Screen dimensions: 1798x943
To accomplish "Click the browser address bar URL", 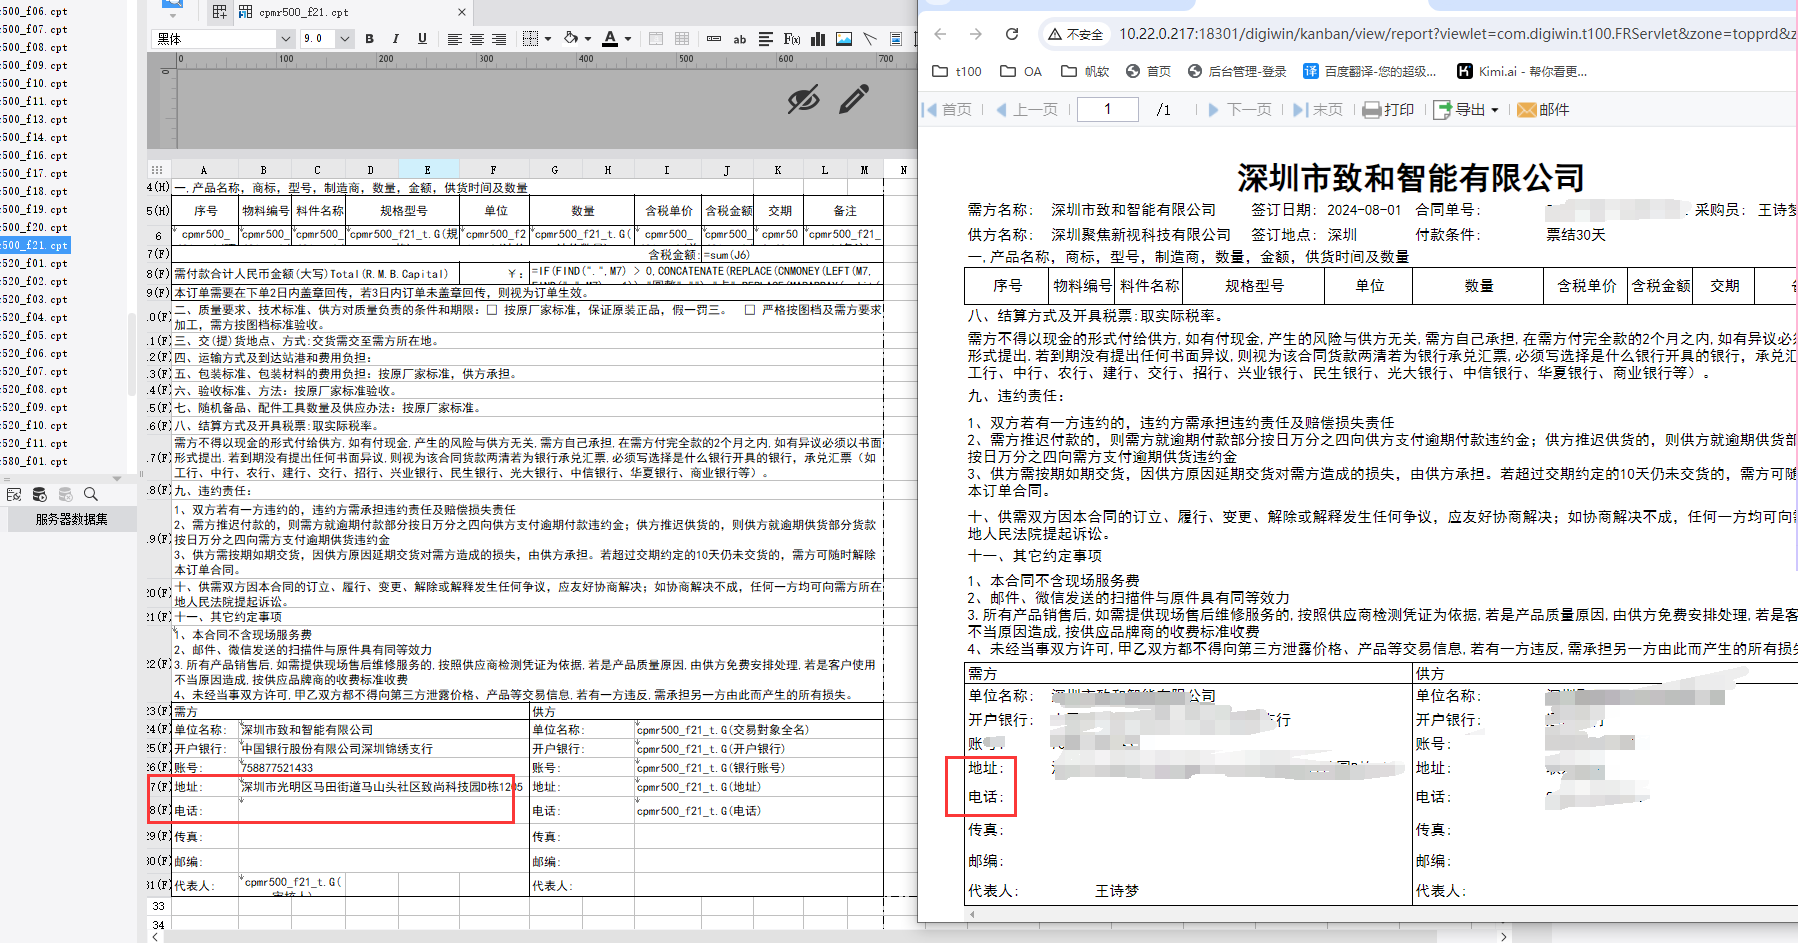I will click(1457, 34).
